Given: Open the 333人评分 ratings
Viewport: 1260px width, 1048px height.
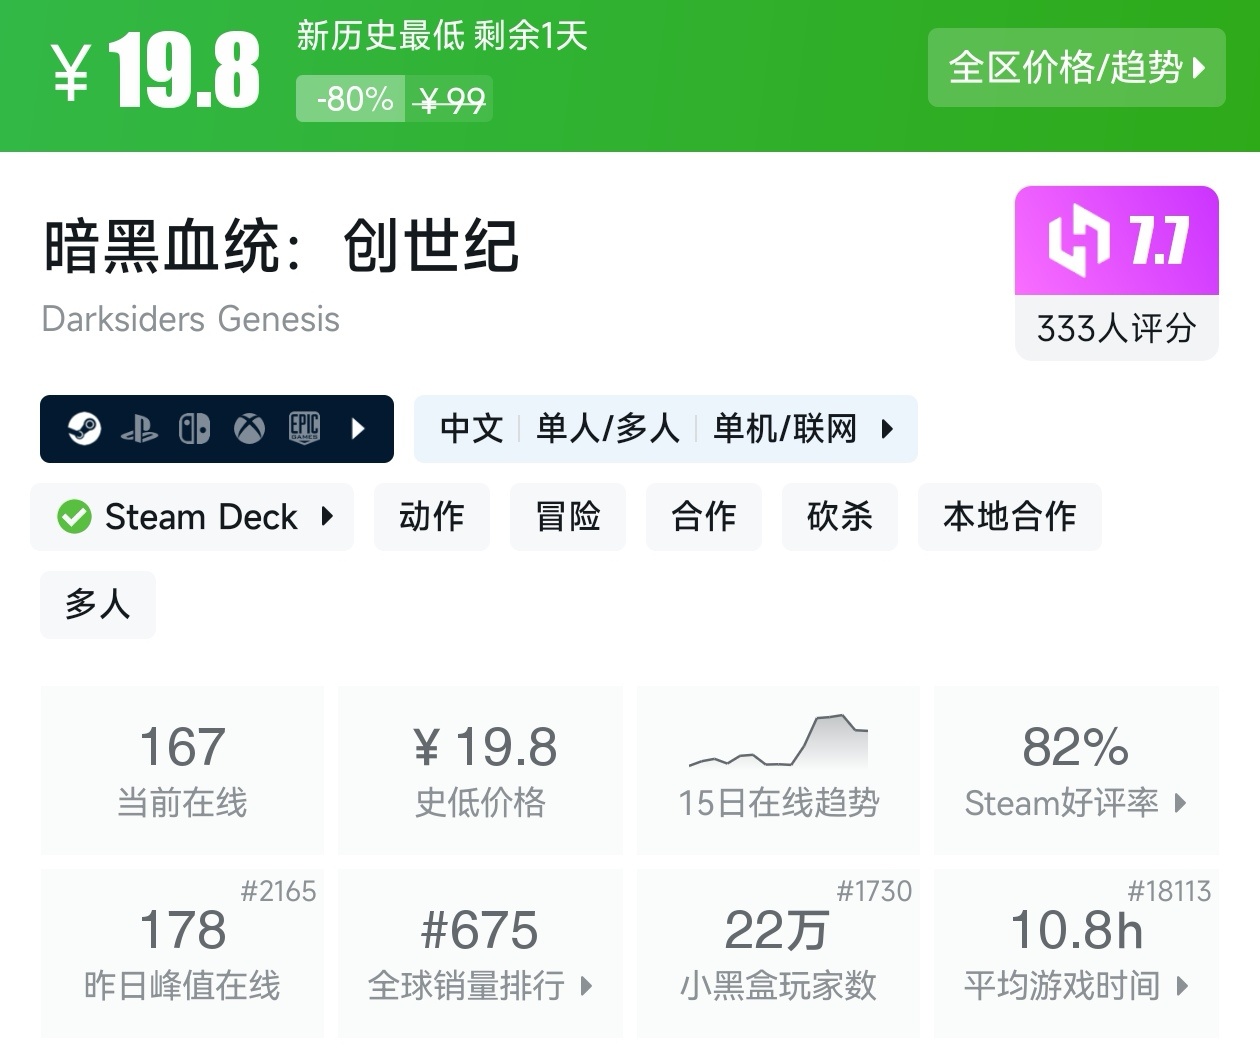Looking at the screenshot, I should 1116,328.
